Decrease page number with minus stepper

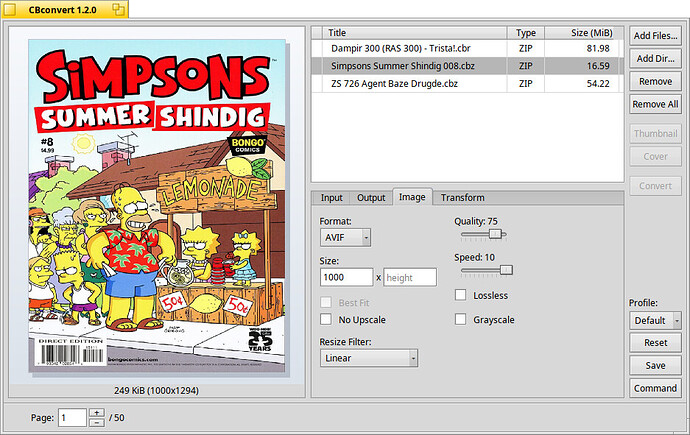[97, 423]
